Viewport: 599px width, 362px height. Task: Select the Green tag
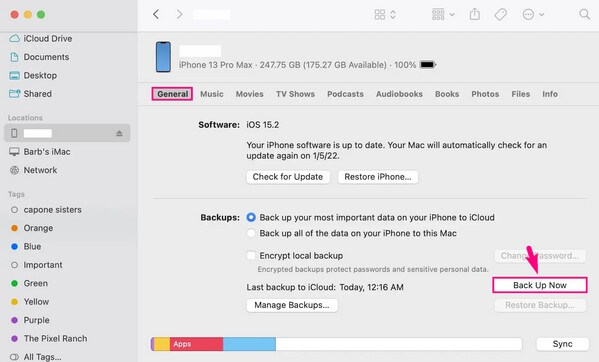pos(29,283)
